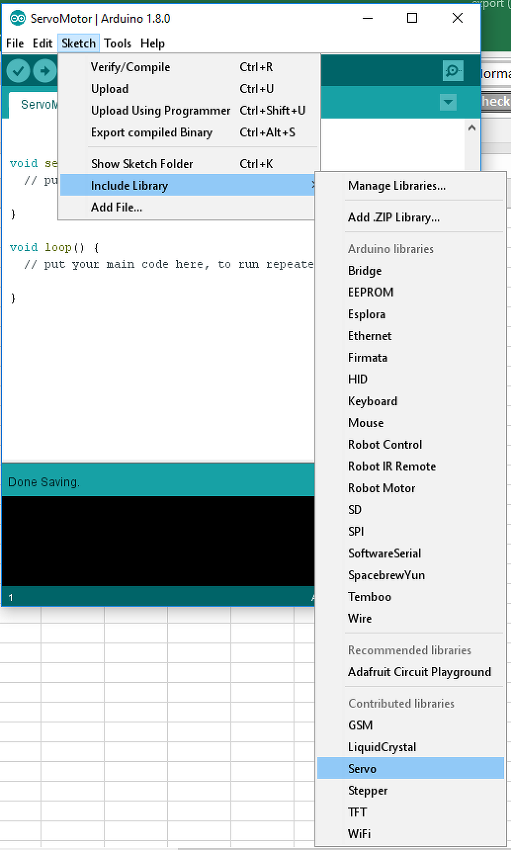
Task: Open the File menu
Action: pyautogui.click(x=15, y=43)
